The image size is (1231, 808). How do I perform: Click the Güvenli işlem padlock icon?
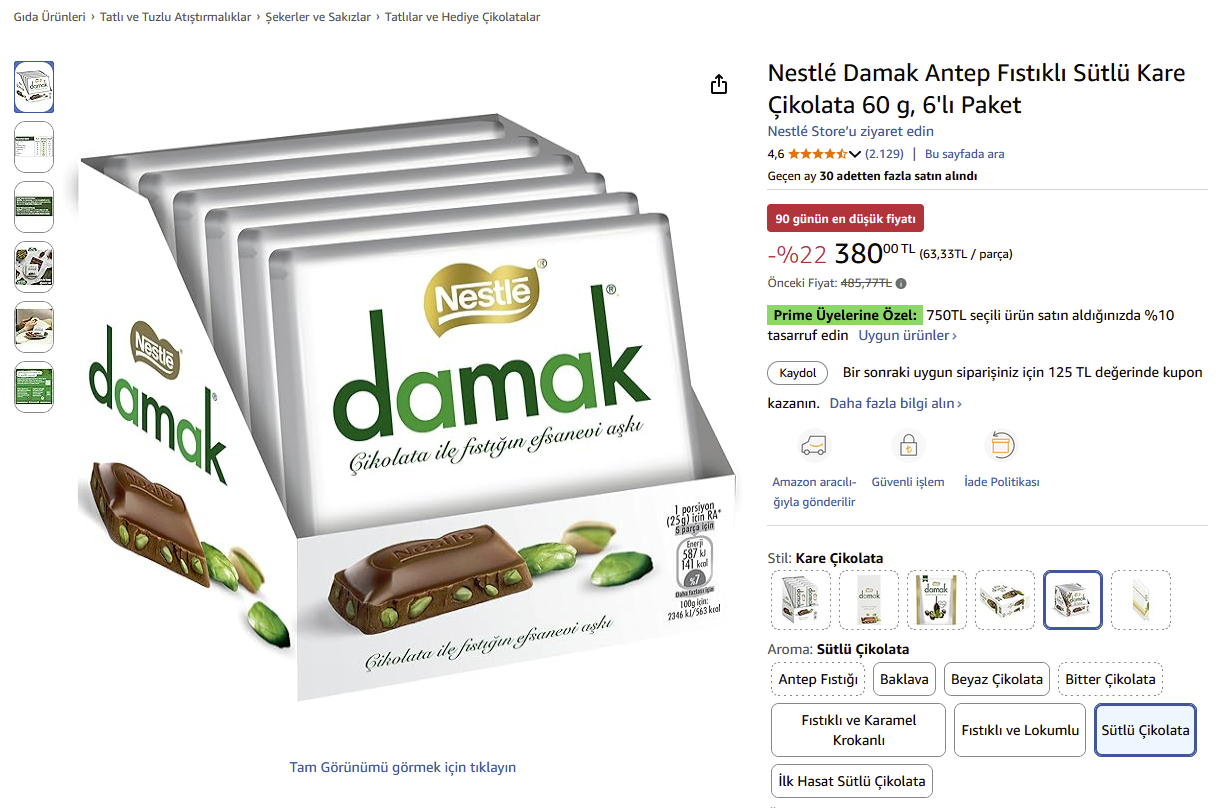[x=908, y=445]
